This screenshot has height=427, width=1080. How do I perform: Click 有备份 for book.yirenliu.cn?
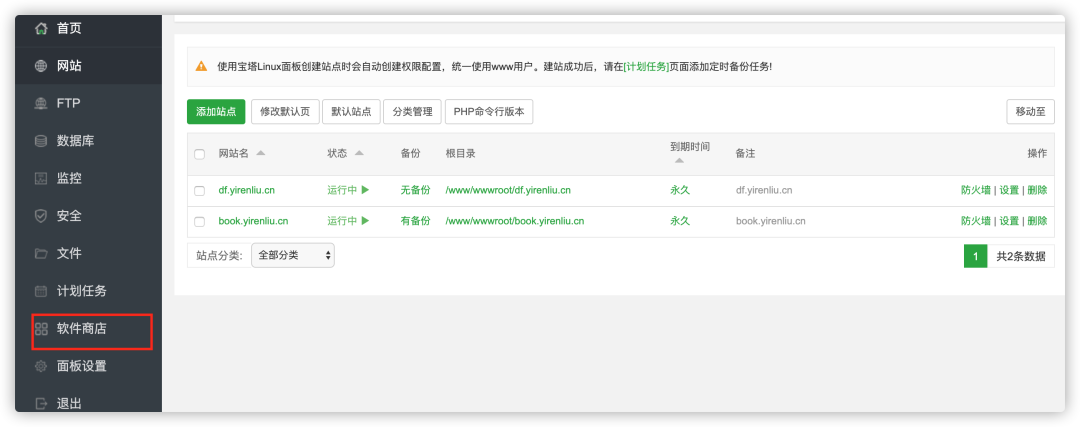pyautogui.click(x=415, y=221)
